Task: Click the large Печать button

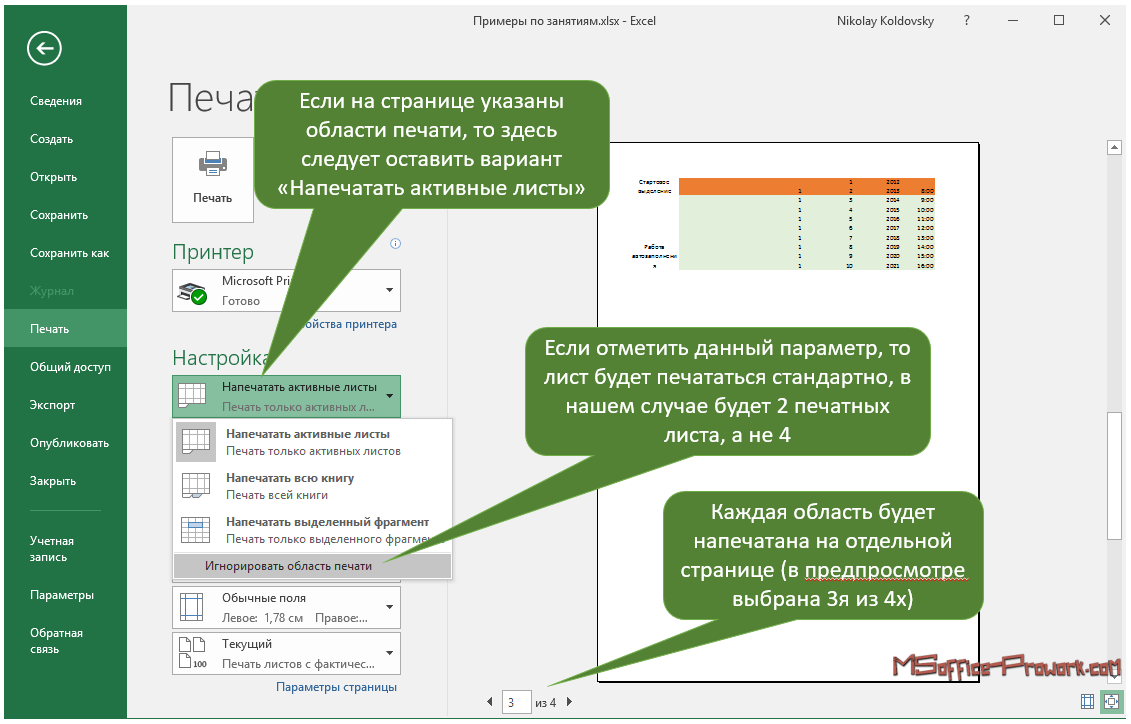Action: click(213, 180)
